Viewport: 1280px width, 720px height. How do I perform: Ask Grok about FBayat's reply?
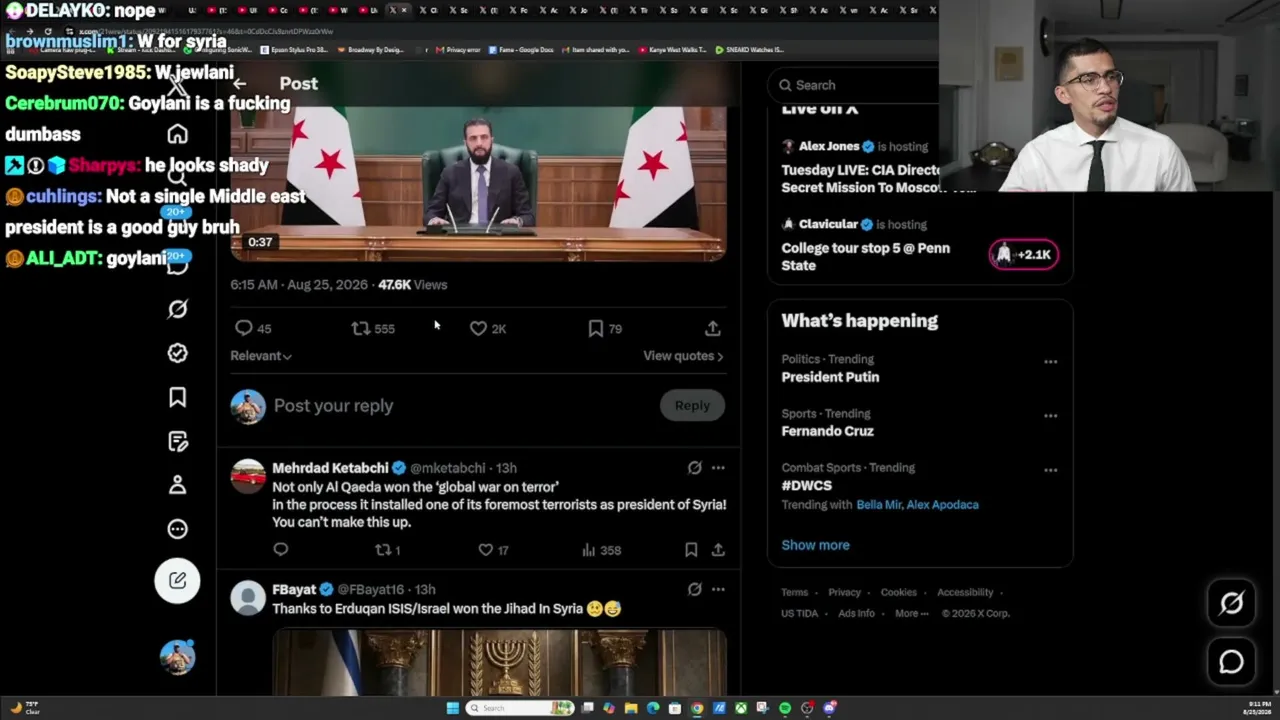click(694, 590)
